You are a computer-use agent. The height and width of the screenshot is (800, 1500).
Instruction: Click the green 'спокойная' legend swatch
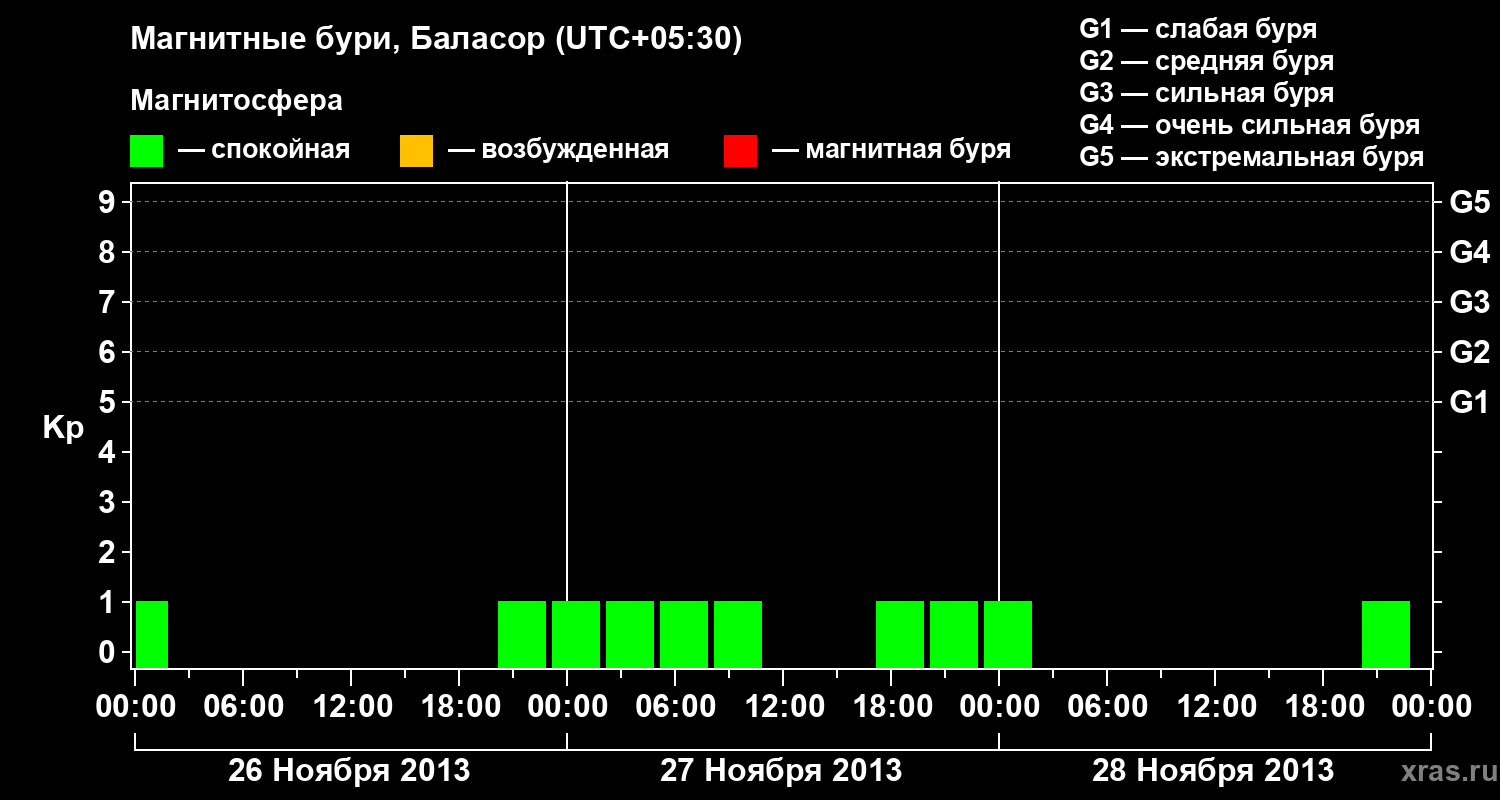point(146,151)
